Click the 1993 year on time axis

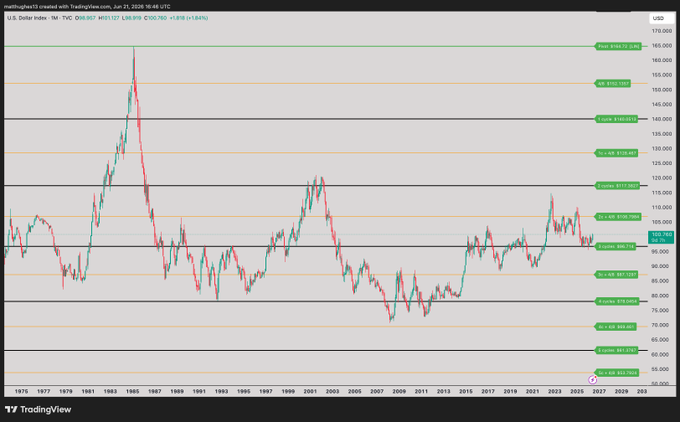click(221, 391)
